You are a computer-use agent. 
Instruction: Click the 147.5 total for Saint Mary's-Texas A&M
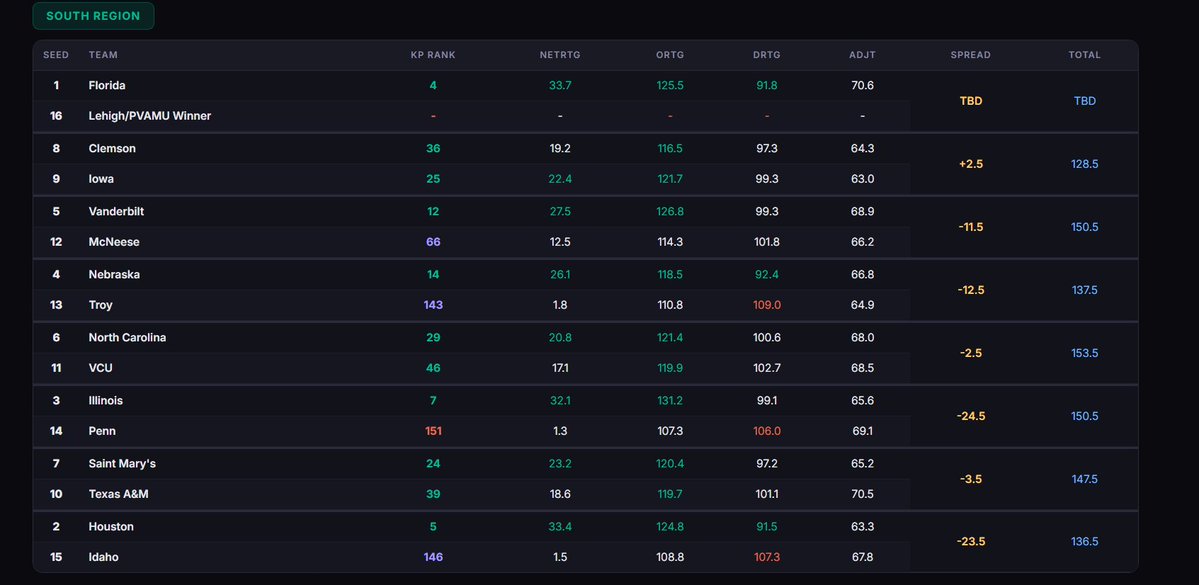click(1085, 479)
